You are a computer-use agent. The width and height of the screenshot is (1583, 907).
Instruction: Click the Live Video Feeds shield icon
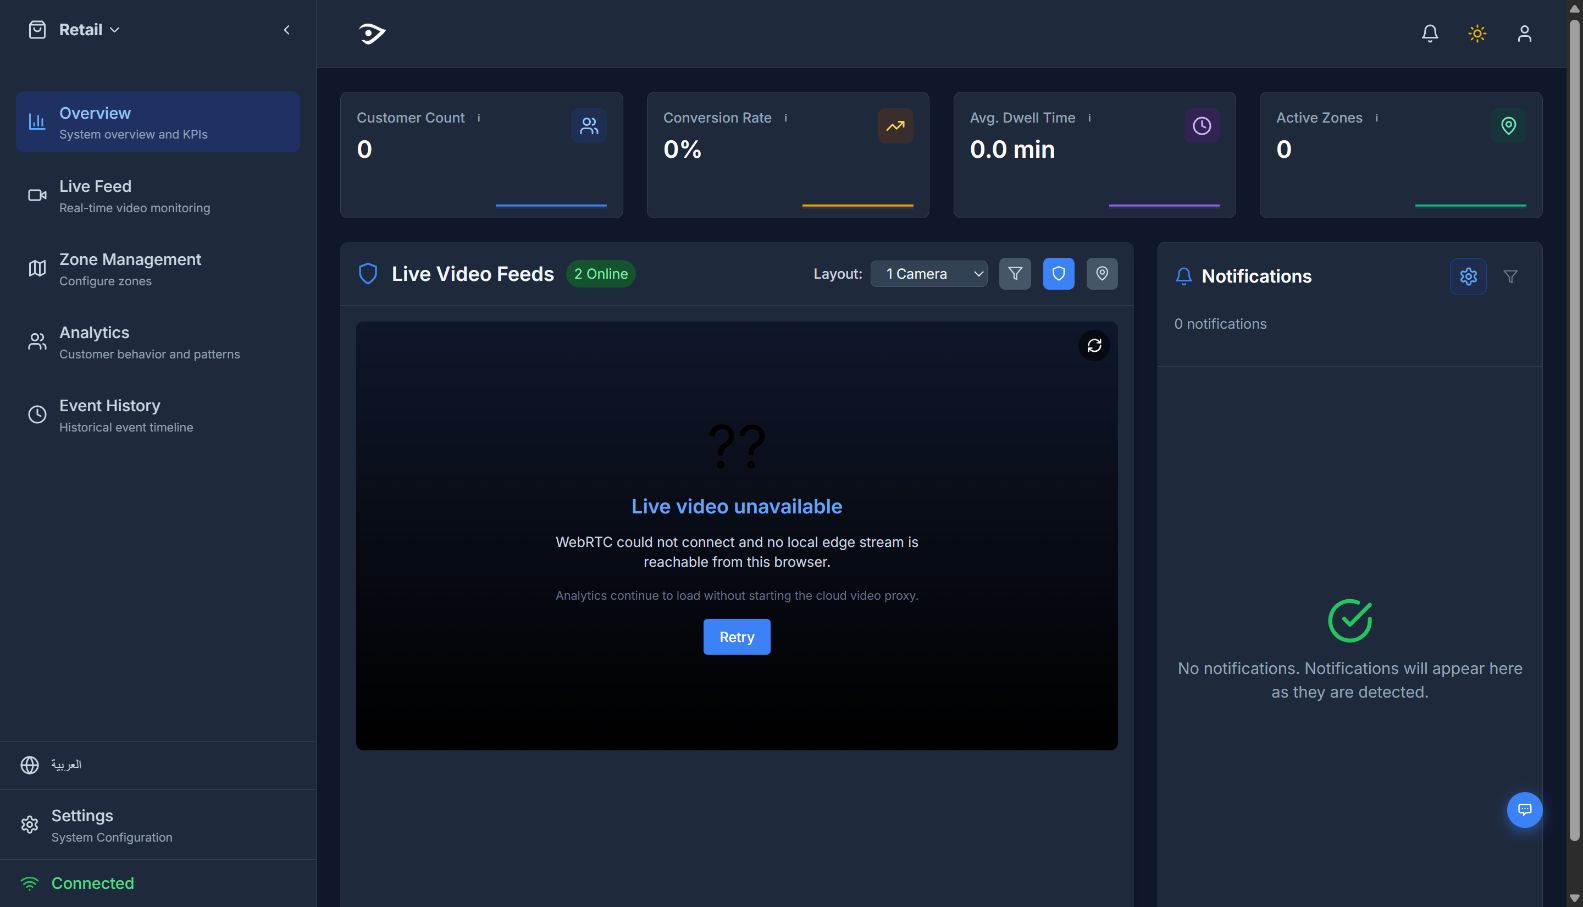pyautogui.click(x=368, y=274)
